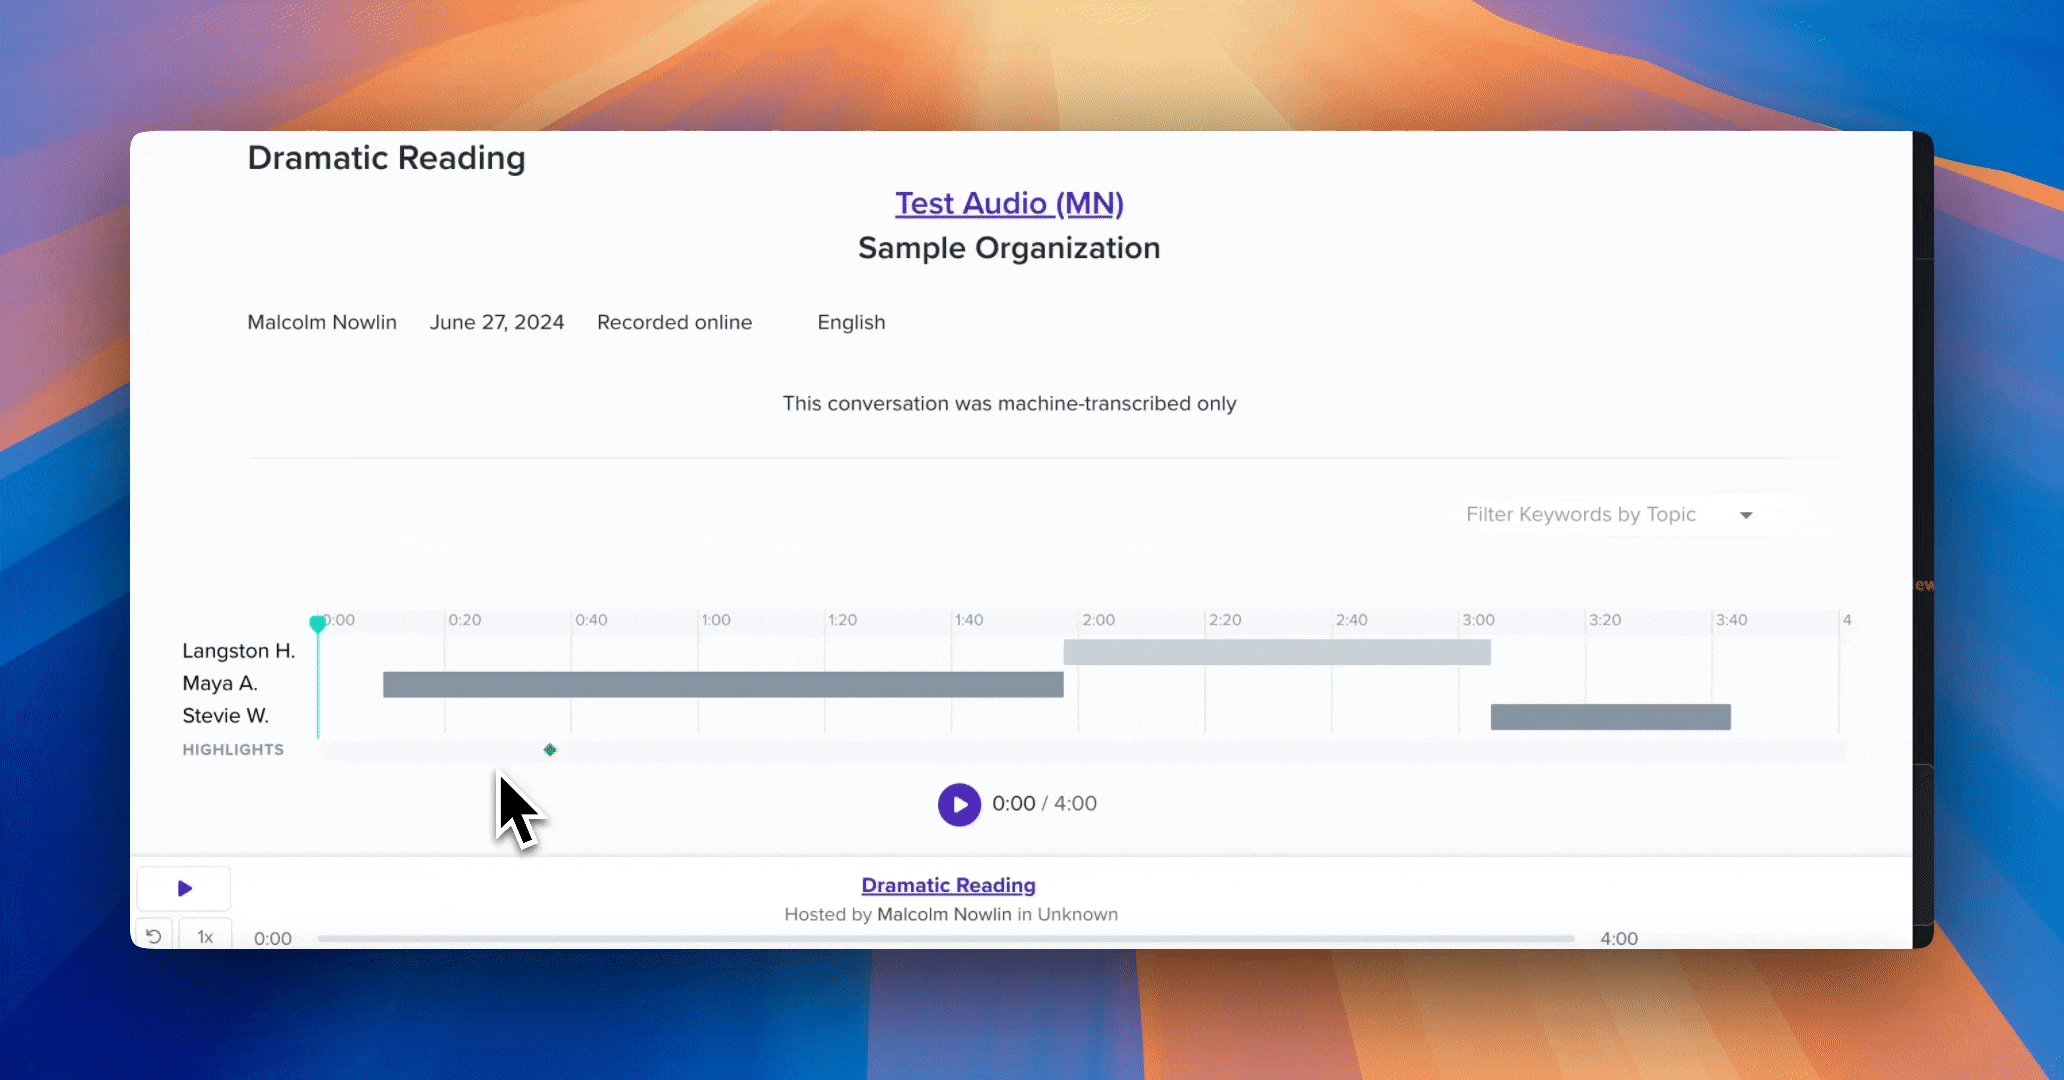Image resolution: width=2064 pixels, height=1080 pixels.
Task: Click the 3:00 mark on the timeline ruler
Action: (x=1478, y=620)
